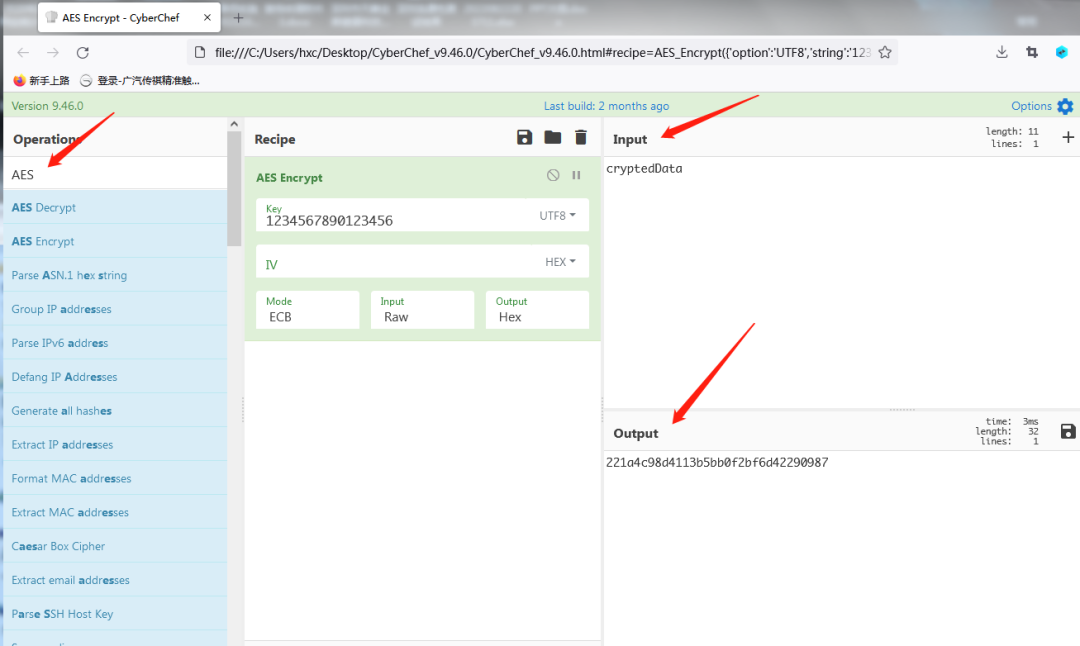Select Generate all hashes operation
Screen dimensions: 1080x646
click(115, 410)
